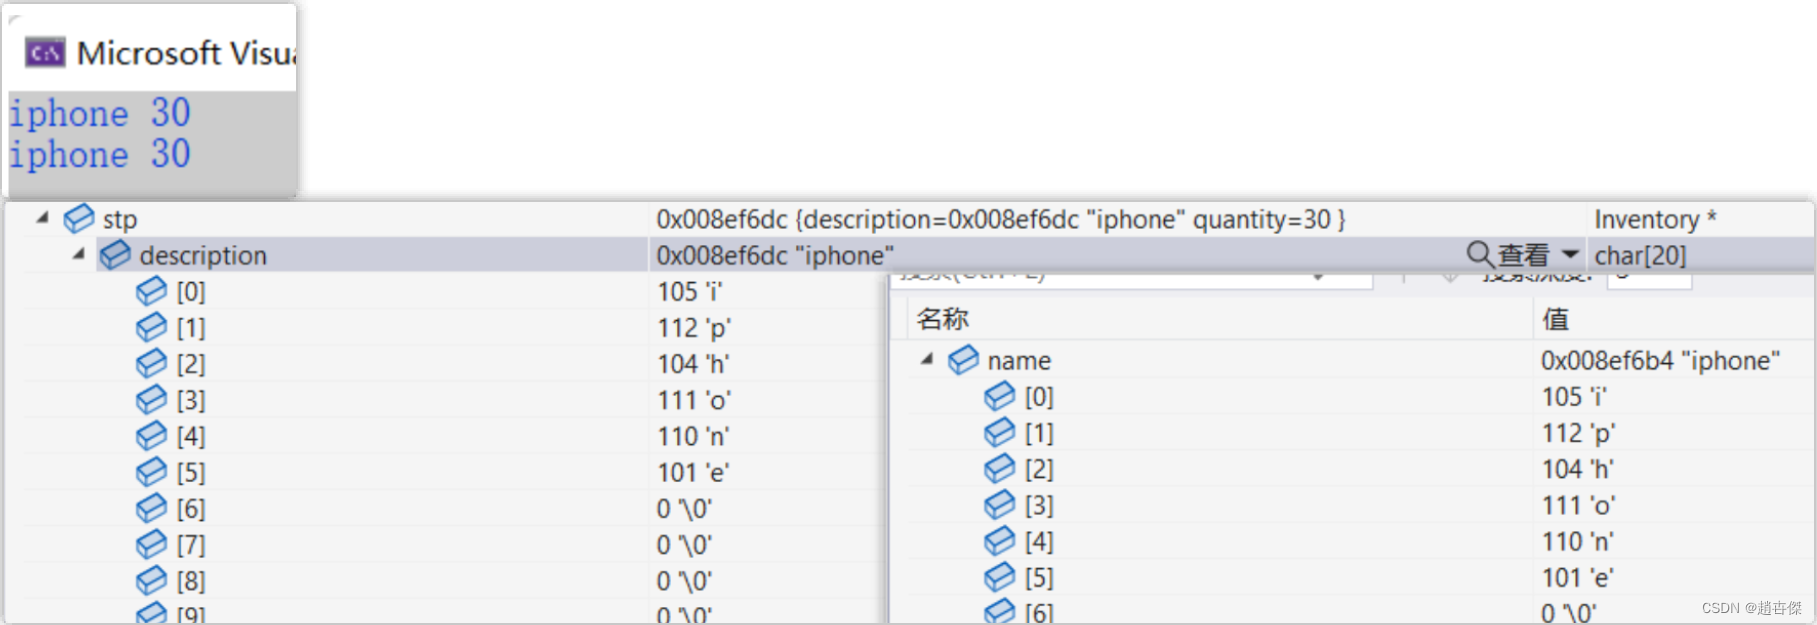1817x625 pixels.
Task: Click the cube icon of name [0]
Action: click(999, 396)
